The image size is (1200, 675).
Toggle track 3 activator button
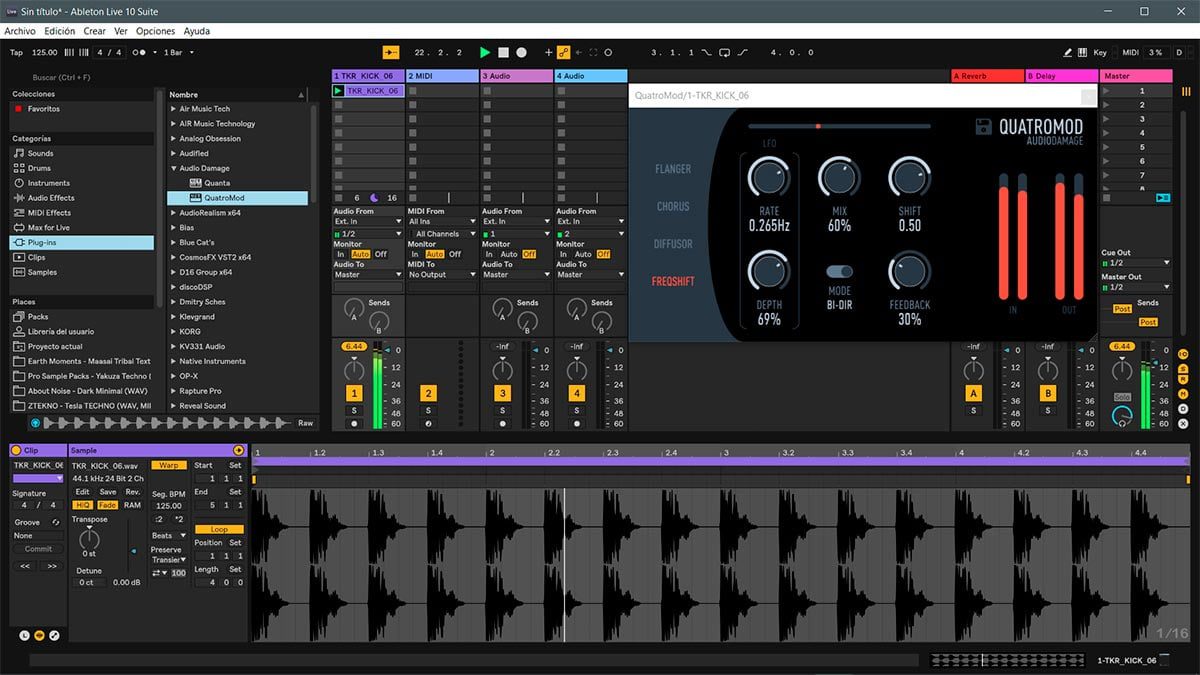502,394
